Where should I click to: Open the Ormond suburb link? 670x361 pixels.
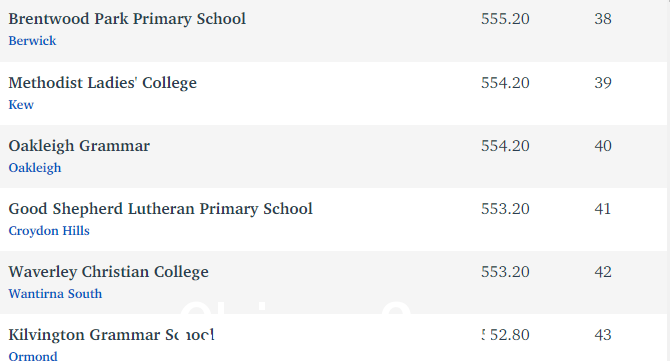pyautogui.click(x=33, y=356)
